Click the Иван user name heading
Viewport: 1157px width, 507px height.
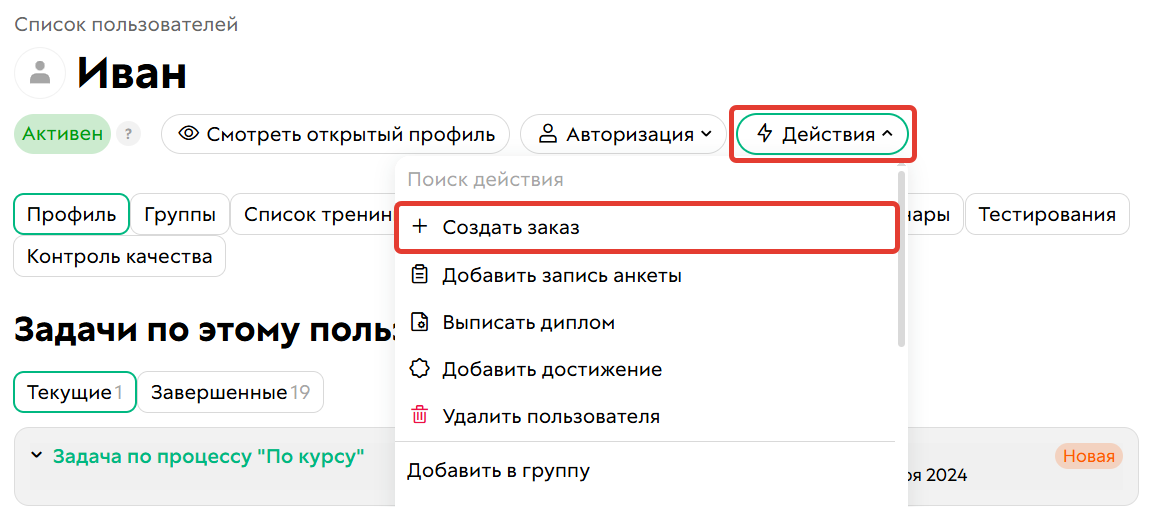[x=131, y=73]
